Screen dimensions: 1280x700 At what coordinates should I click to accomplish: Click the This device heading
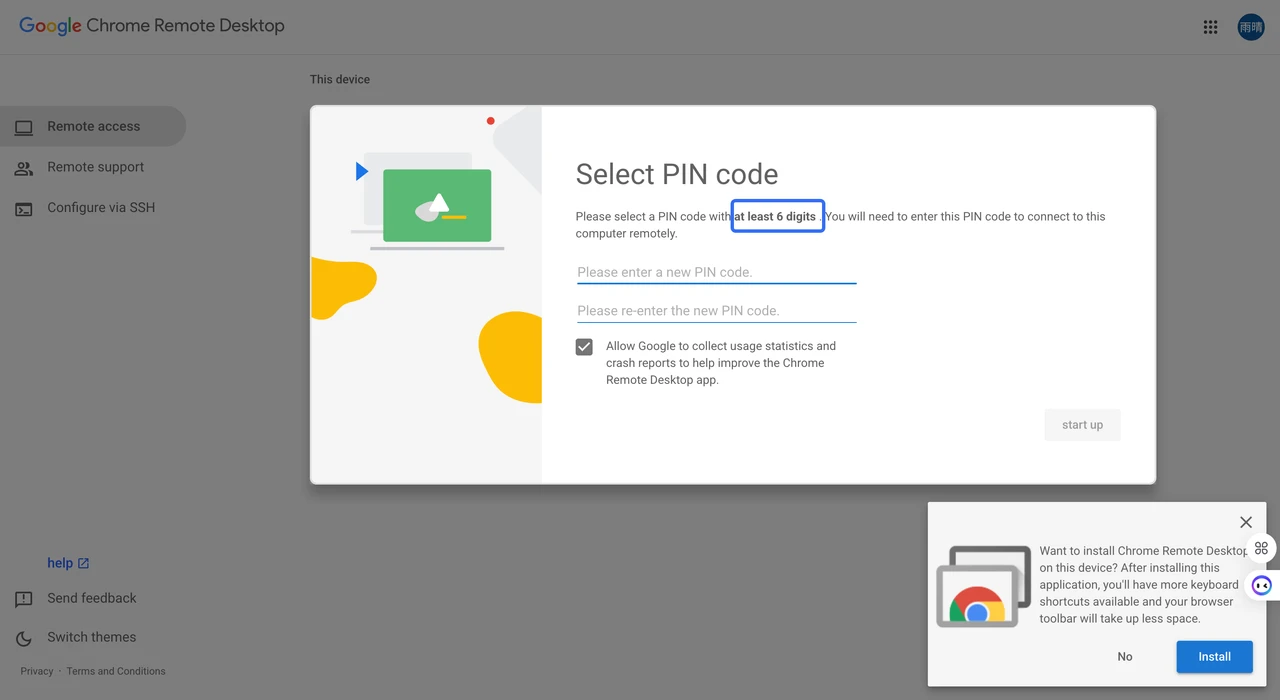(x=340, y=79)
